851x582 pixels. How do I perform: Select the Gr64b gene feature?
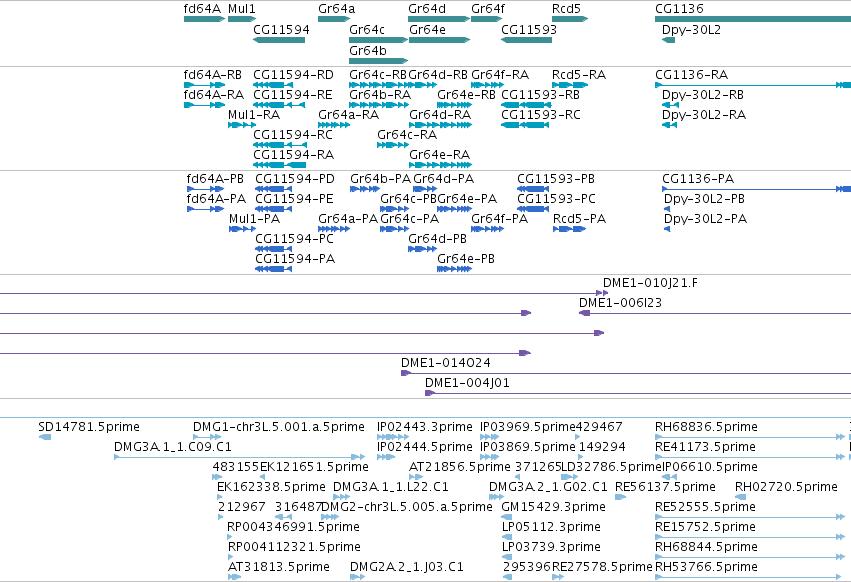378,60
